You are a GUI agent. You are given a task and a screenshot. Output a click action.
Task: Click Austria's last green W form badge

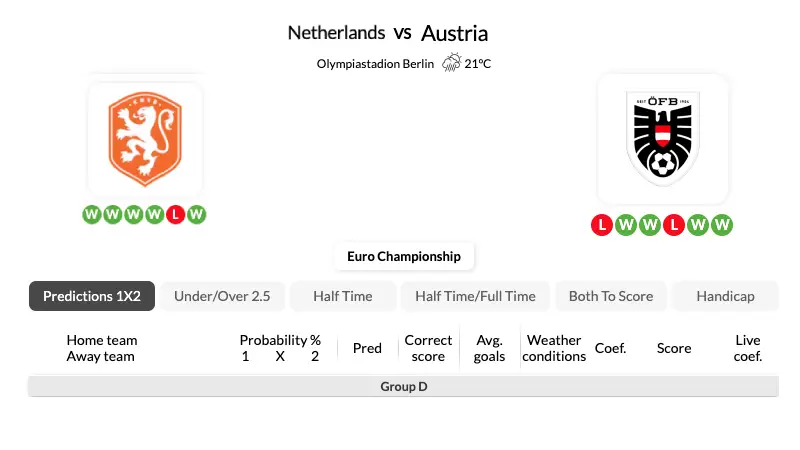[721, 224]
